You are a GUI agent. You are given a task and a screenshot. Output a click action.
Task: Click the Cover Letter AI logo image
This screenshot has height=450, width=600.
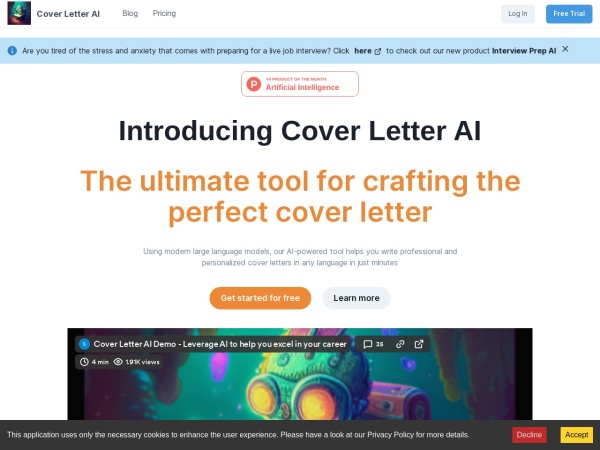point(19,13)
